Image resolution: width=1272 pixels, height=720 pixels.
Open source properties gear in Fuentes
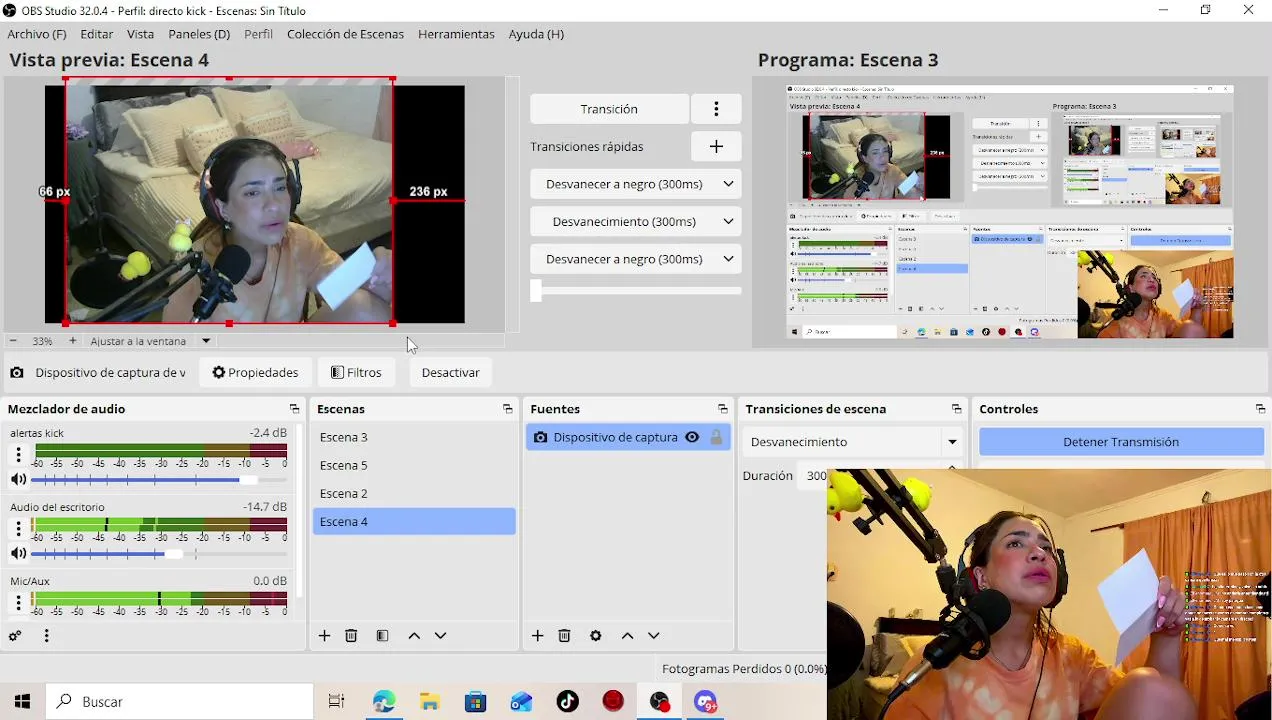click(596, 636)
